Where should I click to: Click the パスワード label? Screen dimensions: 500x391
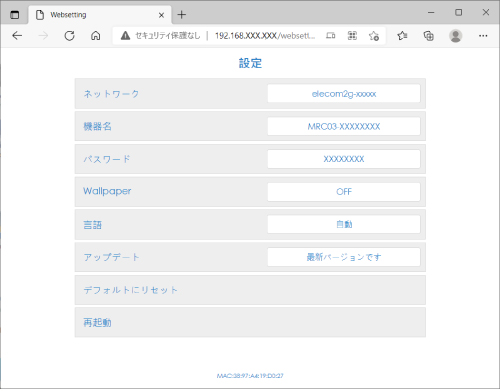(x=107, y=159)
